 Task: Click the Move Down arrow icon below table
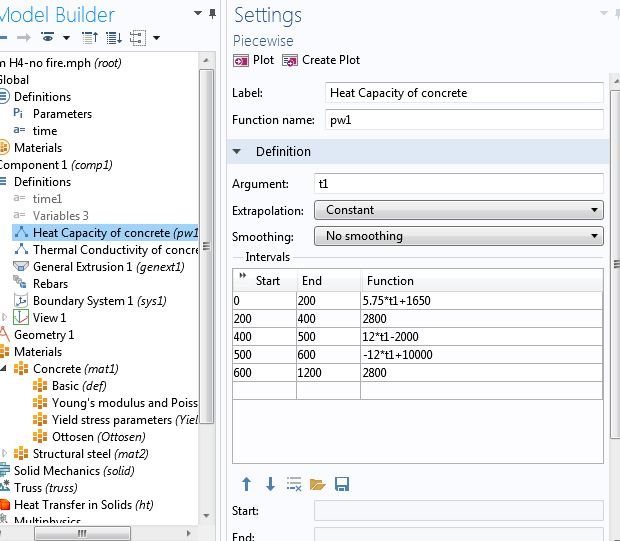[270, 484]
